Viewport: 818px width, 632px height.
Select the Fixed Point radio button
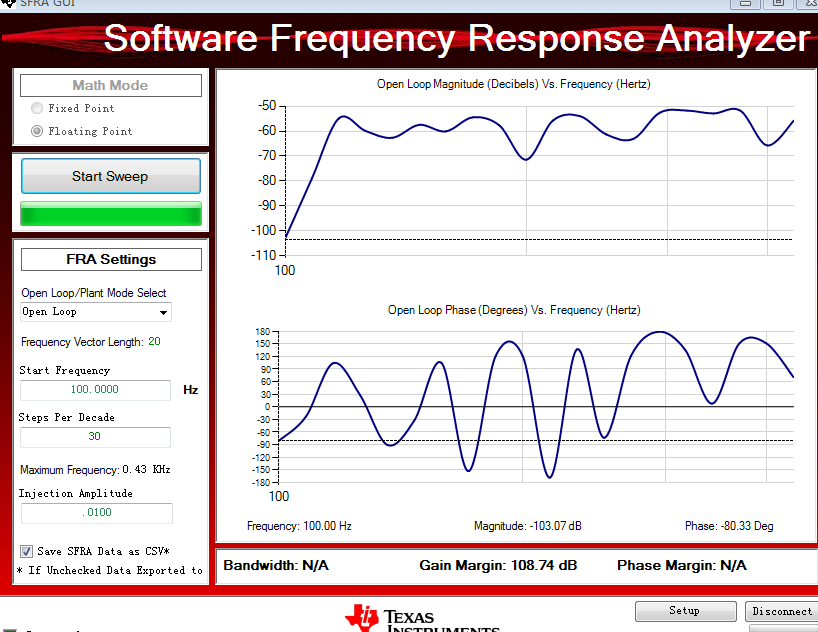pyautogui.click(x=37, y=108)
